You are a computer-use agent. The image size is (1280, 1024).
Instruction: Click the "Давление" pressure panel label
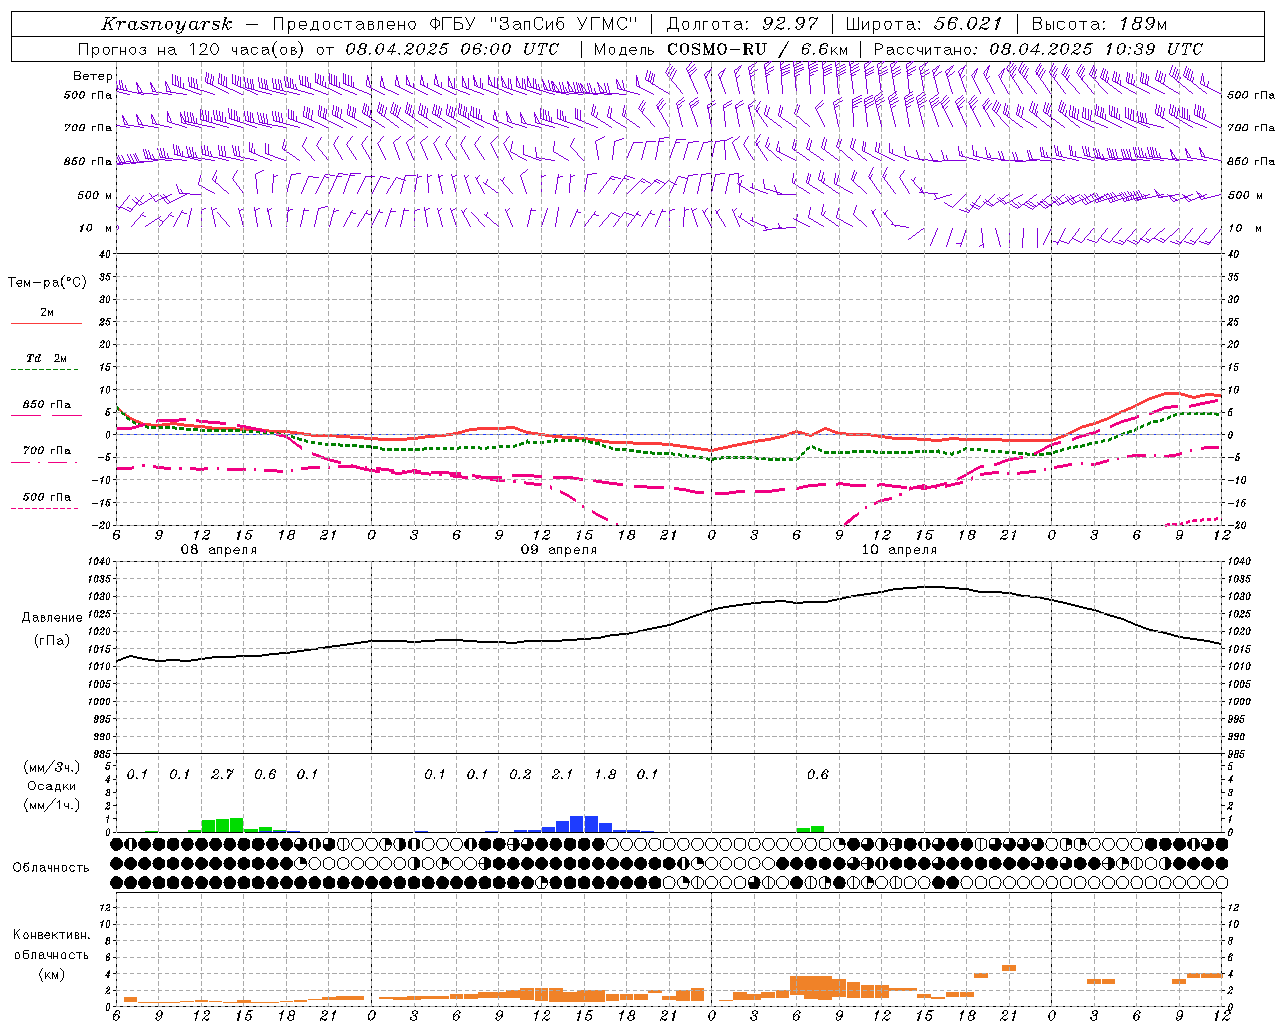click(52, 618)
